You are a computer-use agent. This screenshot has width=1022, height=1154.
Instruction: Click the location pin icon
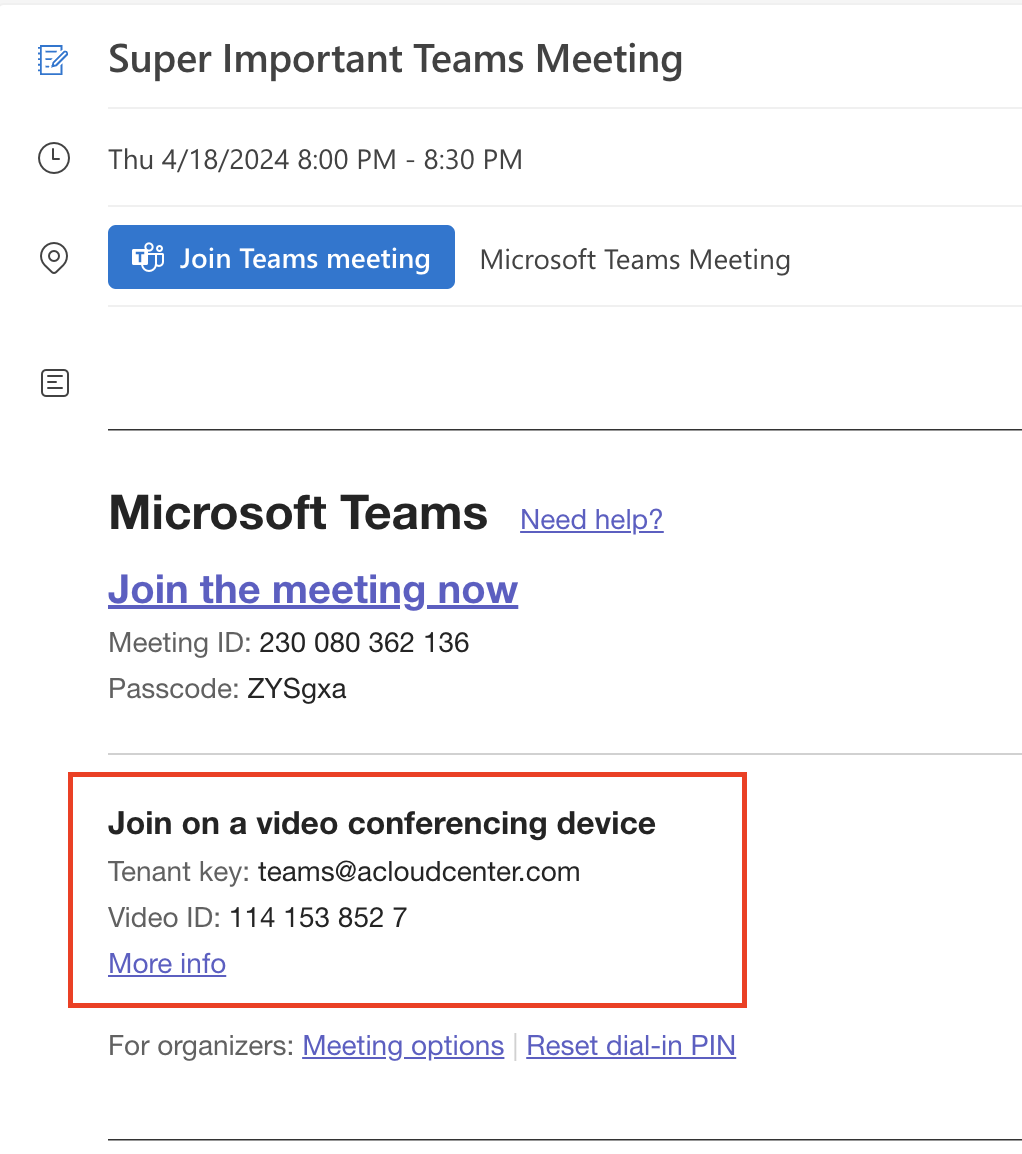pyautogui.click(x=53, y=258)
